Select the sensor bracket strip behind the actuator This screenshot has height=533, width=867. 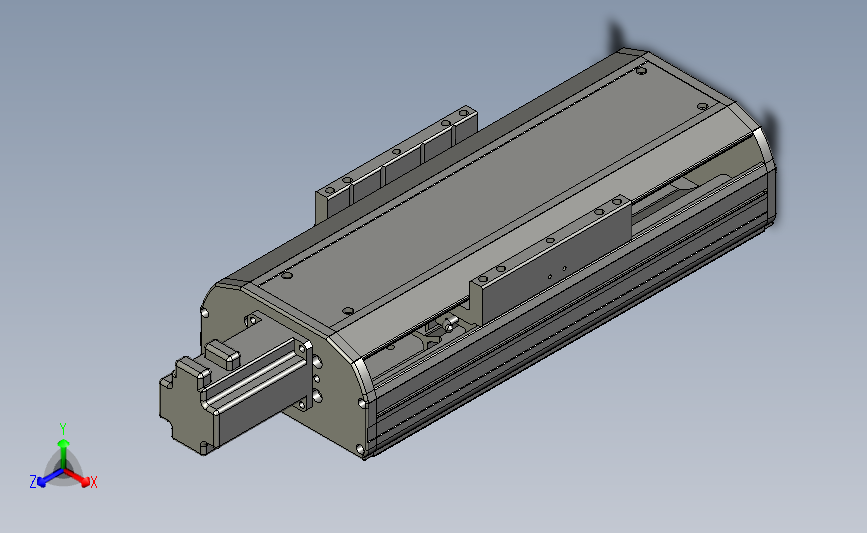pos(395,163)
